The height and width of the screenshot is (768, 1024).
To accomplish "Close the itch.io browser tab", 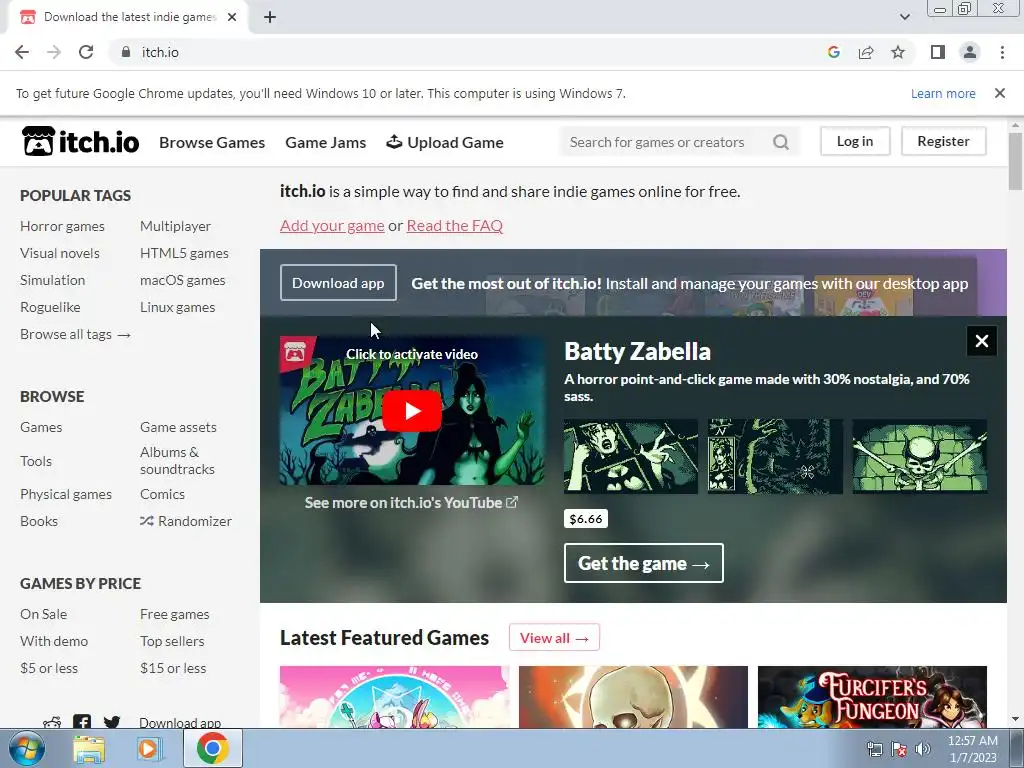I will point(232,17).
